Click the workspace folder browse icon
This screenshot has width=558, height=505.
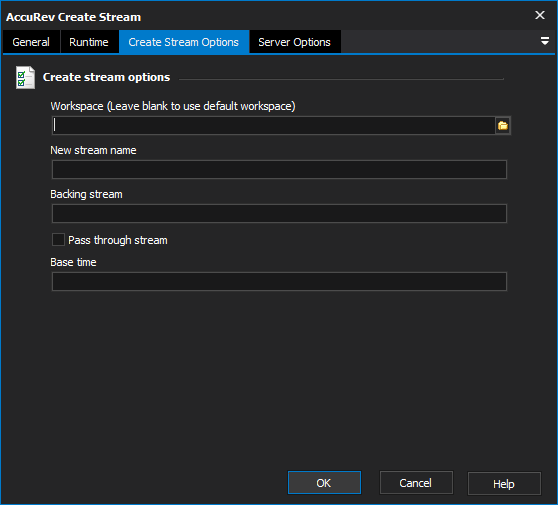pyautogui.click(x=503, y=125)
